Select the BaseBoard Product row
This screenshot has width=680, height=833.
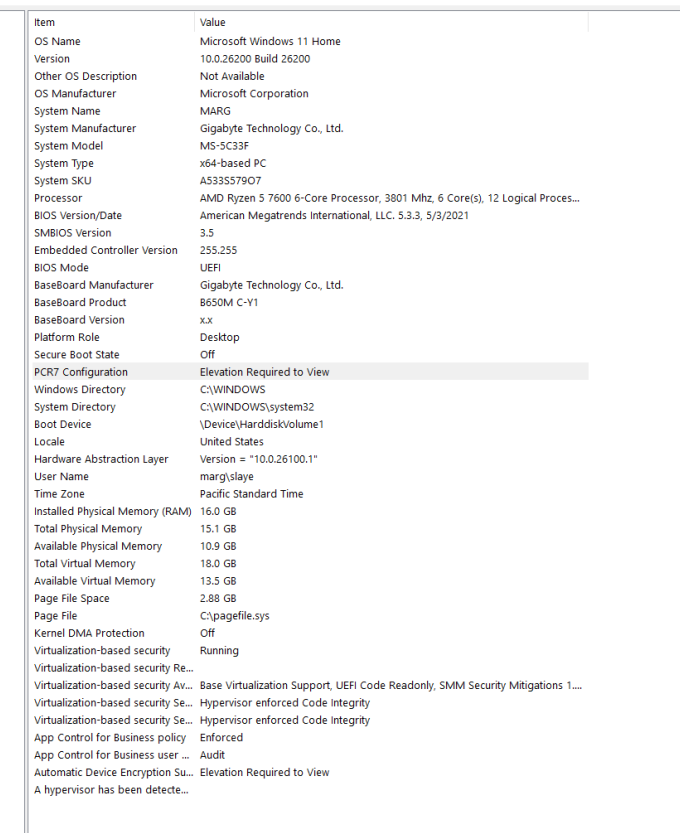309,303
